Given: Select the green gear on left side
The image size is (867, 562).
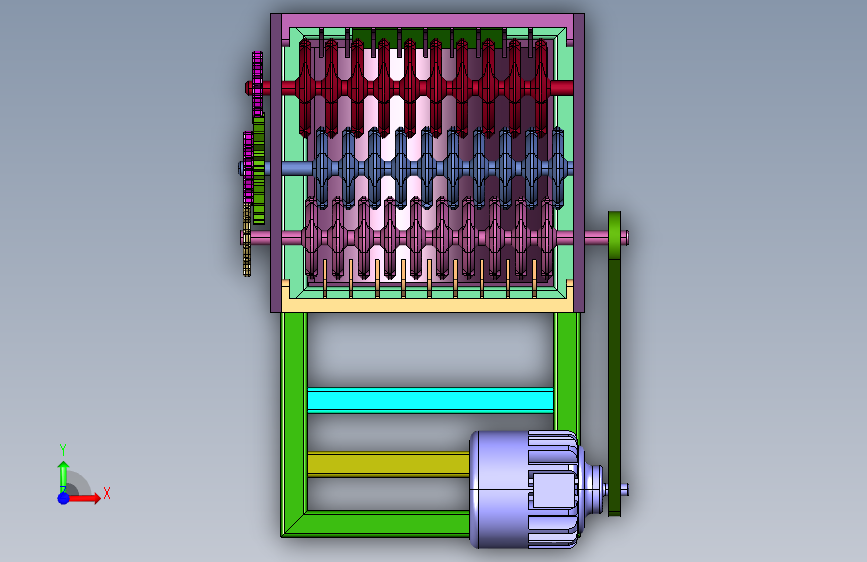Looking at the screenshot, I should (x=259, y=169).
